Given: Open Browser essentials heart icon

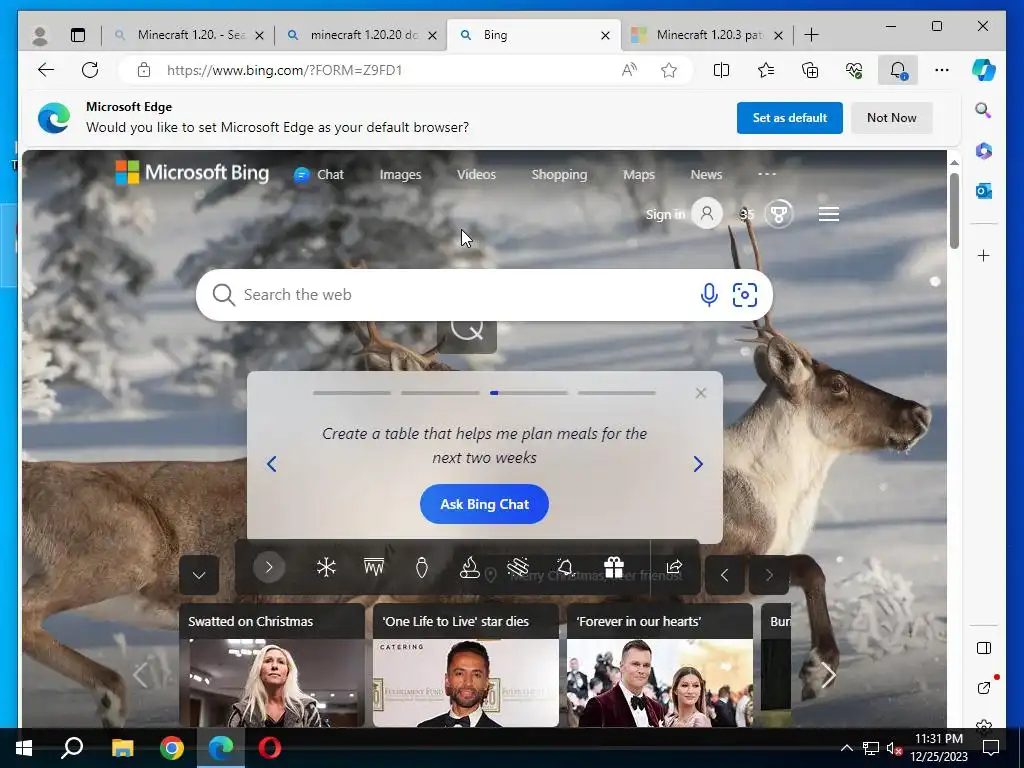Looking at the screenshot, I should pos(854,70).
